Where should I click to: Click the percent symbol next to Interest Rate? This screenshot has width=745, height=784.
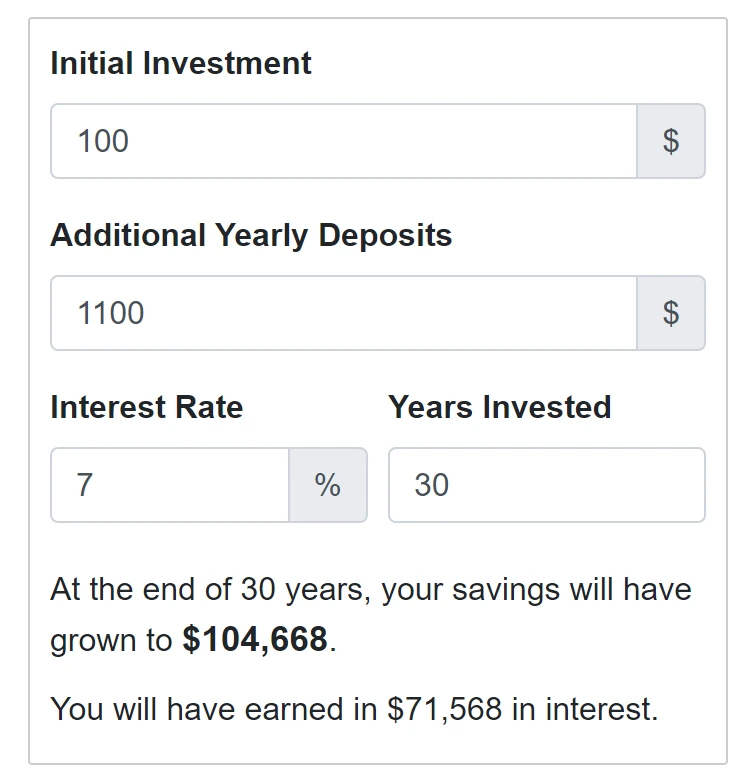pos(328,485)
